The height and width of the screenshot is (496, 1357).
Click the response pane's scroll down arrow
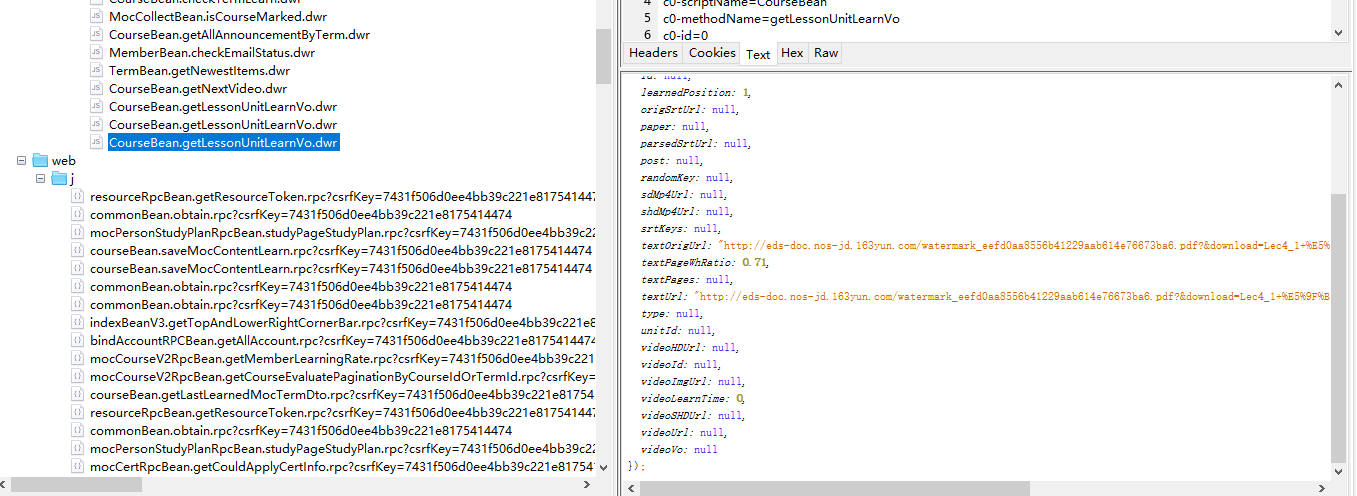1339,473
